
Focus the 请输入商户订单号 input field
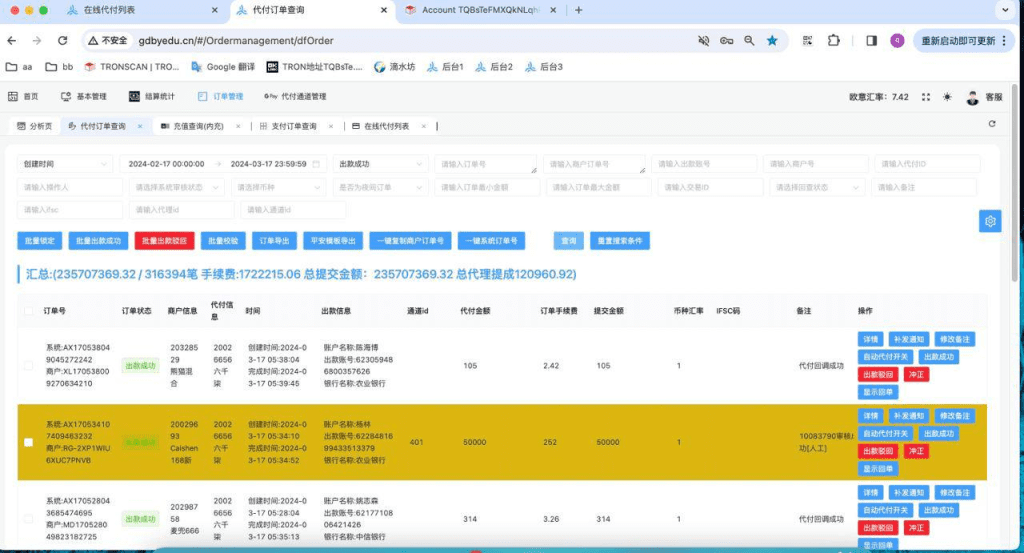(x=594, y=164)
